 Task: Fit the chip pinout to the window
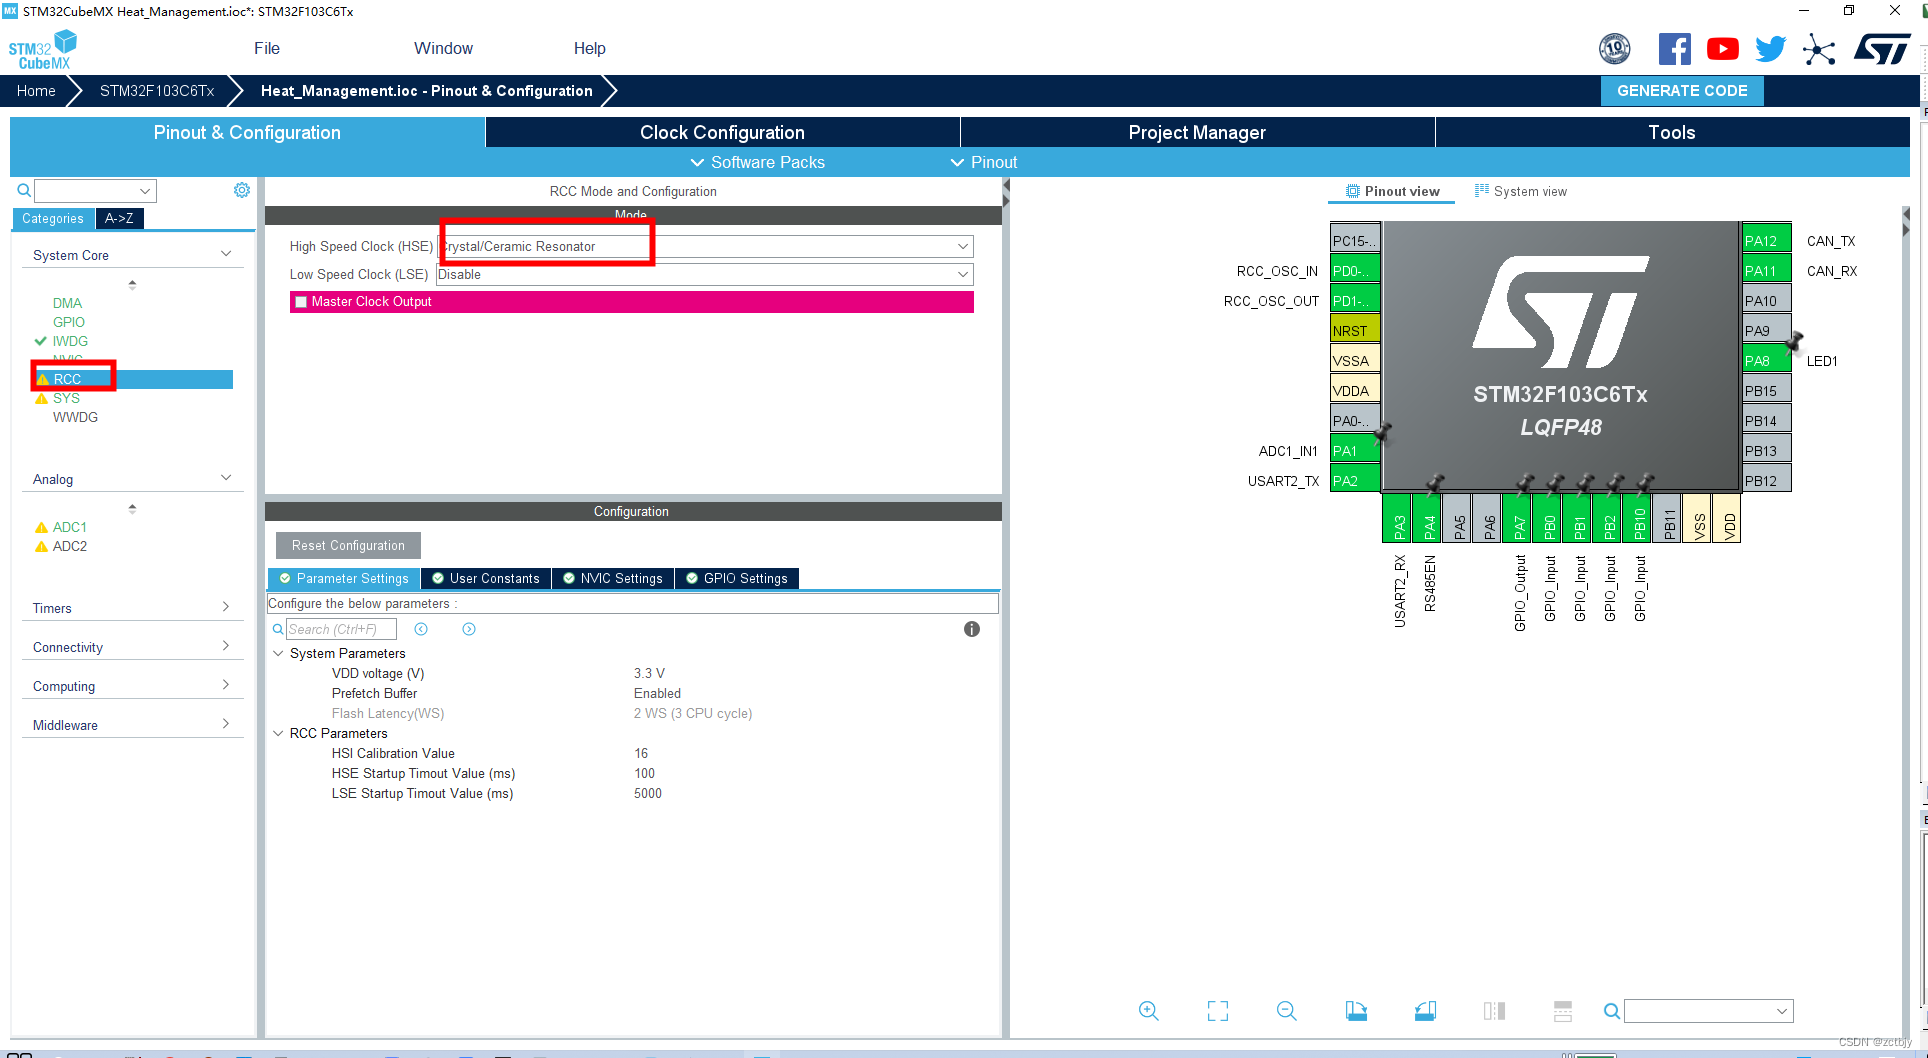(1218, 1011)
